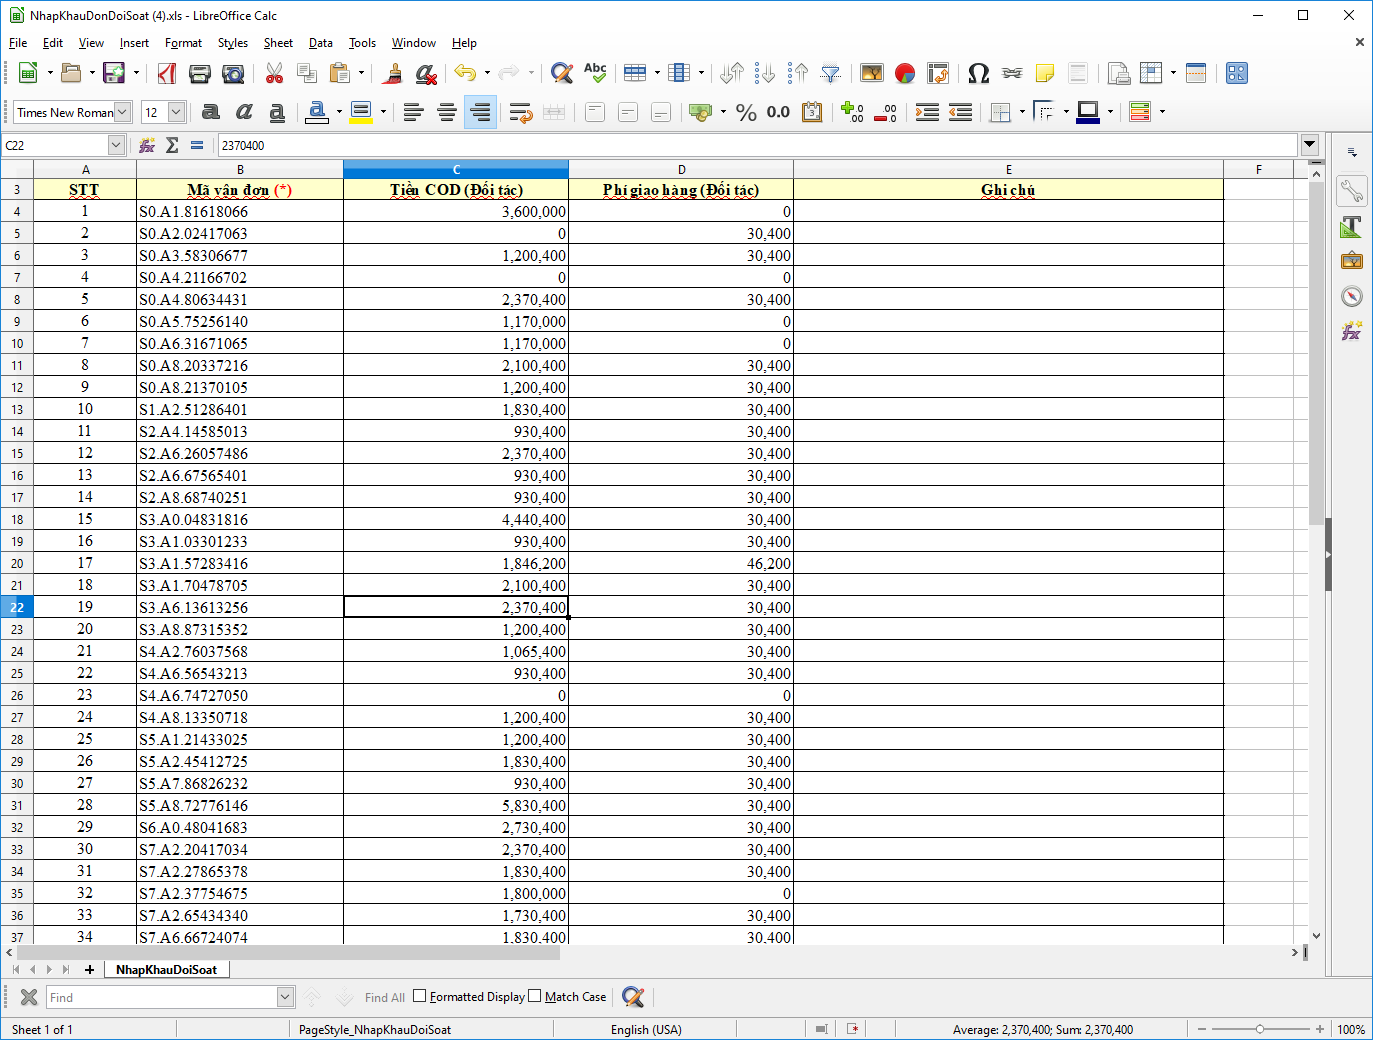1373x1040 pixels.
Task: Click the Clone Formatting paintbrush icon
Action: click(x=393, y=73)
